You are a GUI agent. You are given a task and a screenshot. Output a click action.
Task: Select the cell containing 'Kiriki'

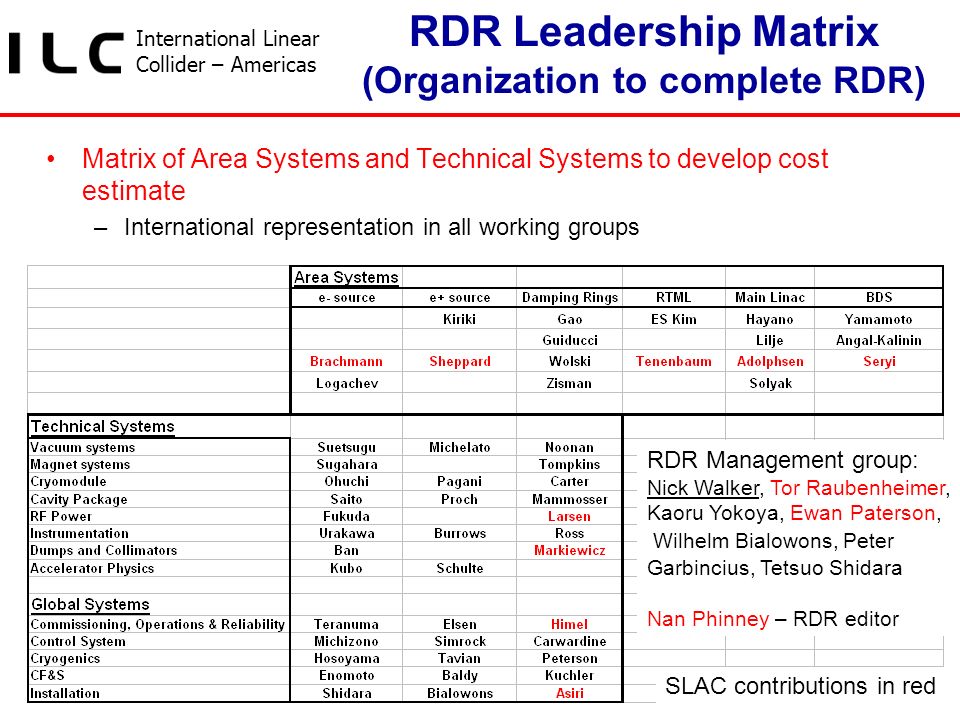(460, 319)
